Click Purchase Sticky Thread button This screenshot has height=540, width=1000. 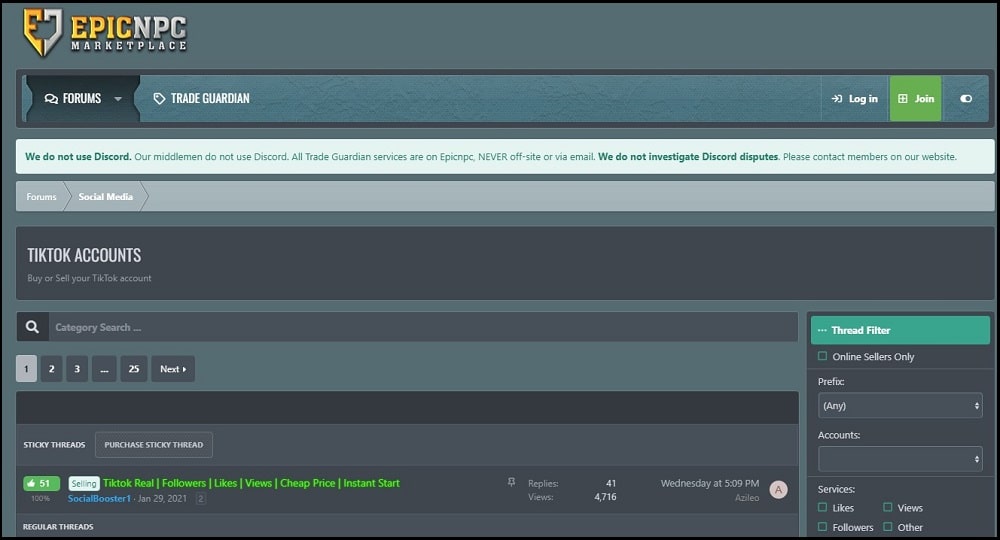pos(154,444)
